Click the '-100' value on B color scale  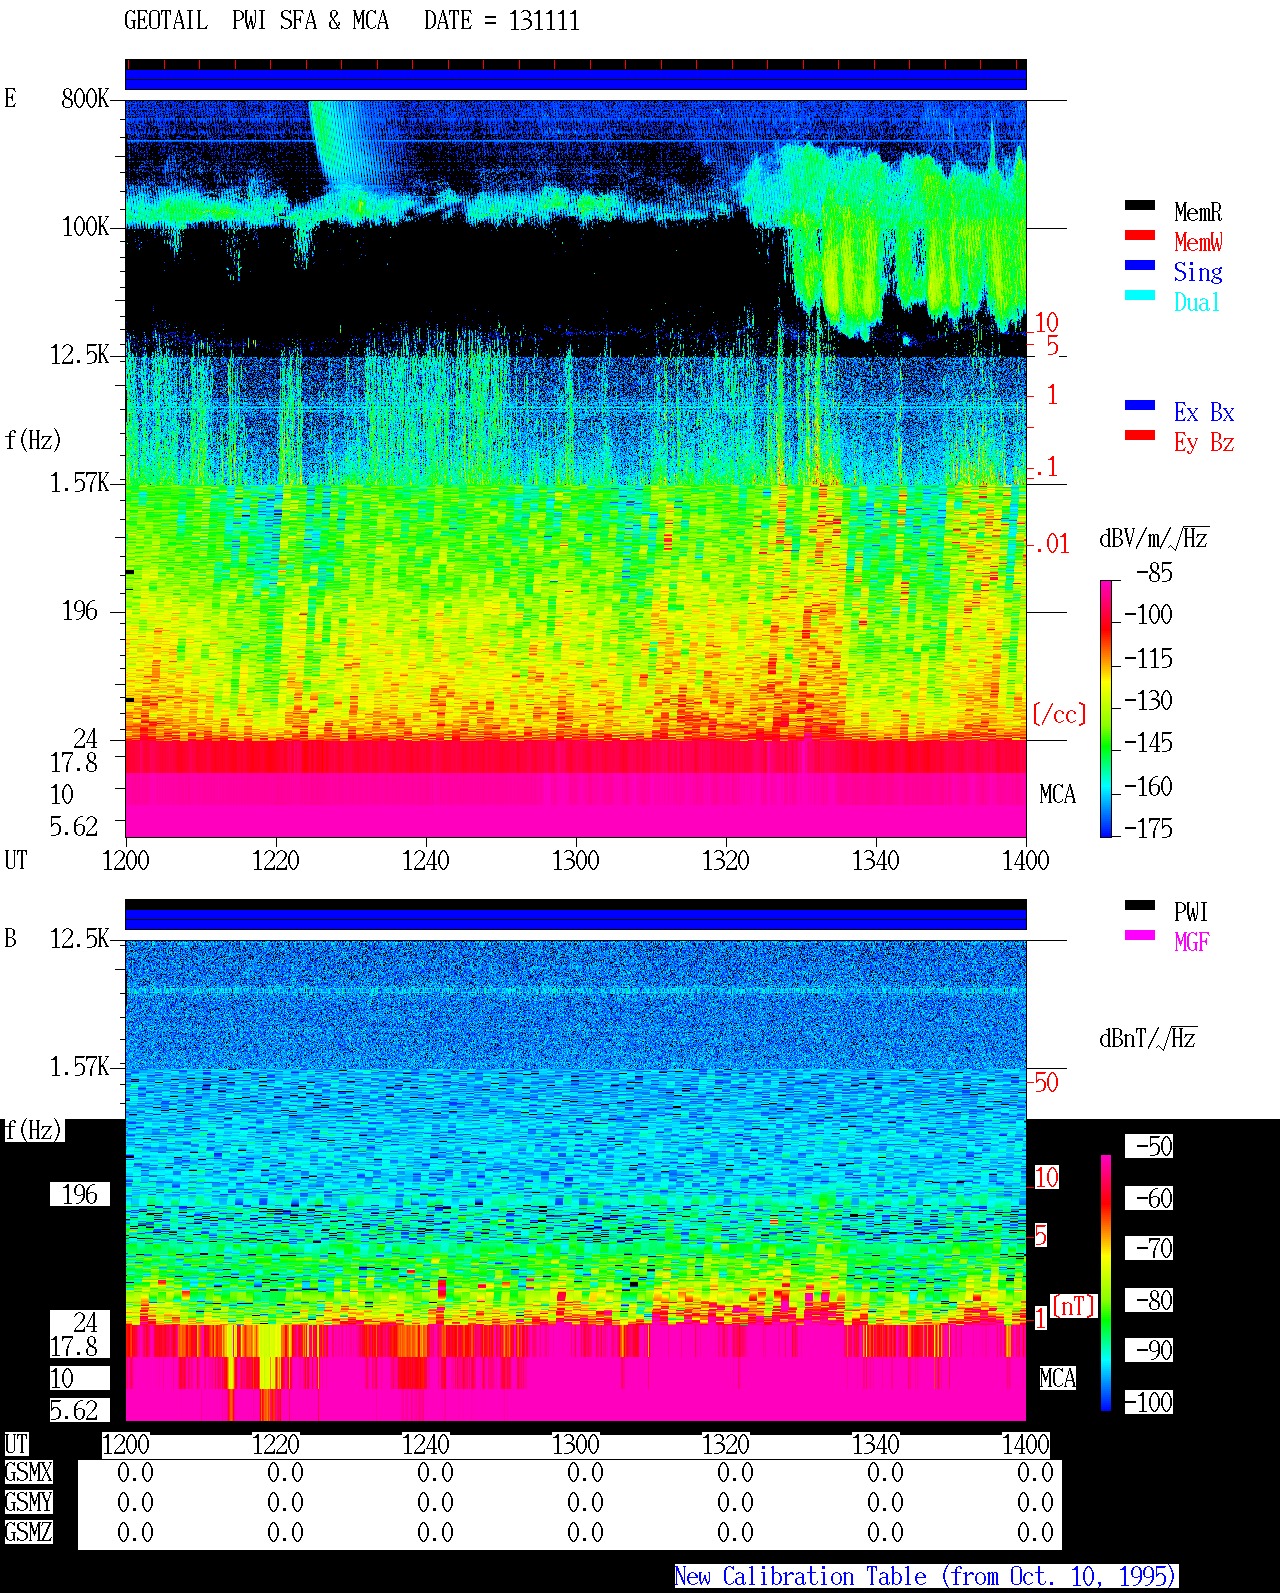[x=1148, y=1402]
